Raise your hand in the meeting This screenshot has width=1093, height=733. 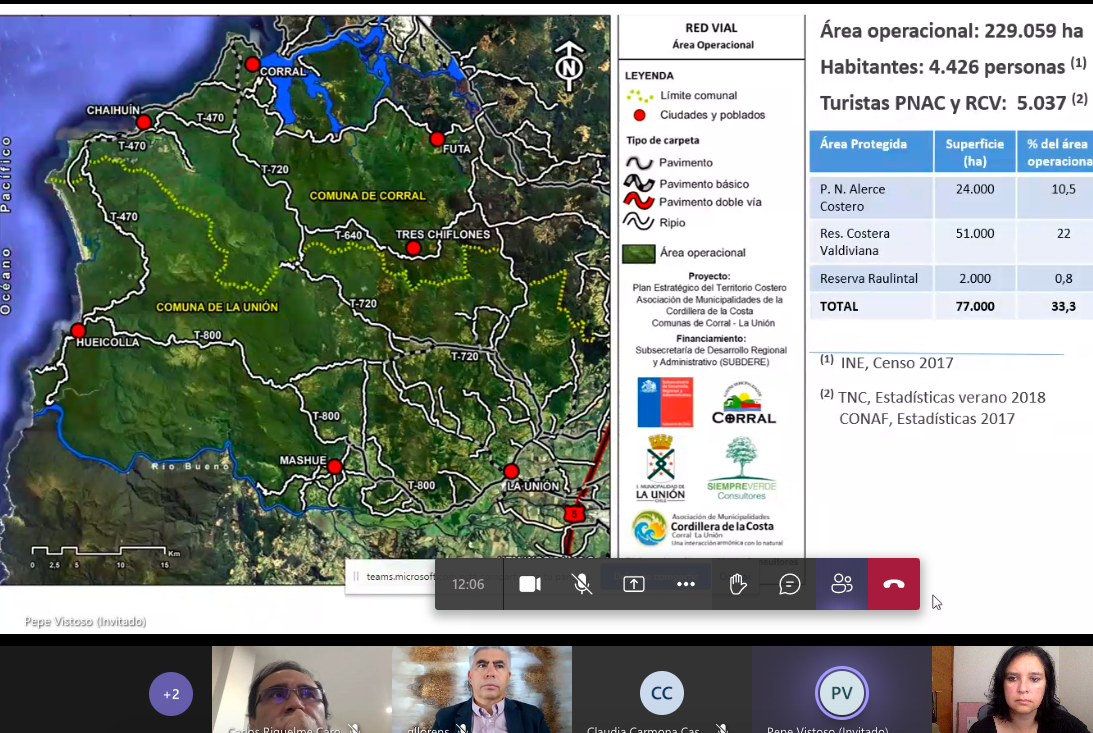[x=738, y=584]
